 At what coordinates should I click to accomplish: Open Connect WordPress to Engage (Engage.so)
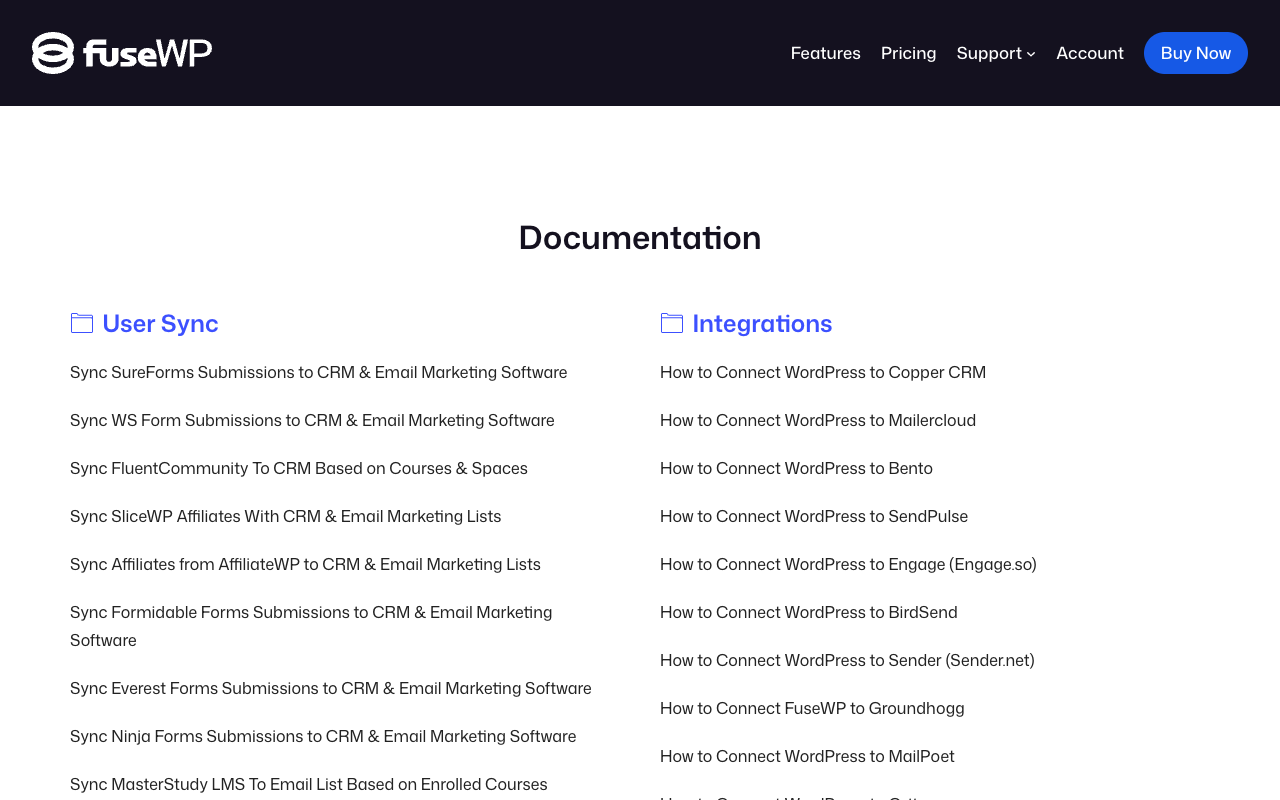click(848, 565)
